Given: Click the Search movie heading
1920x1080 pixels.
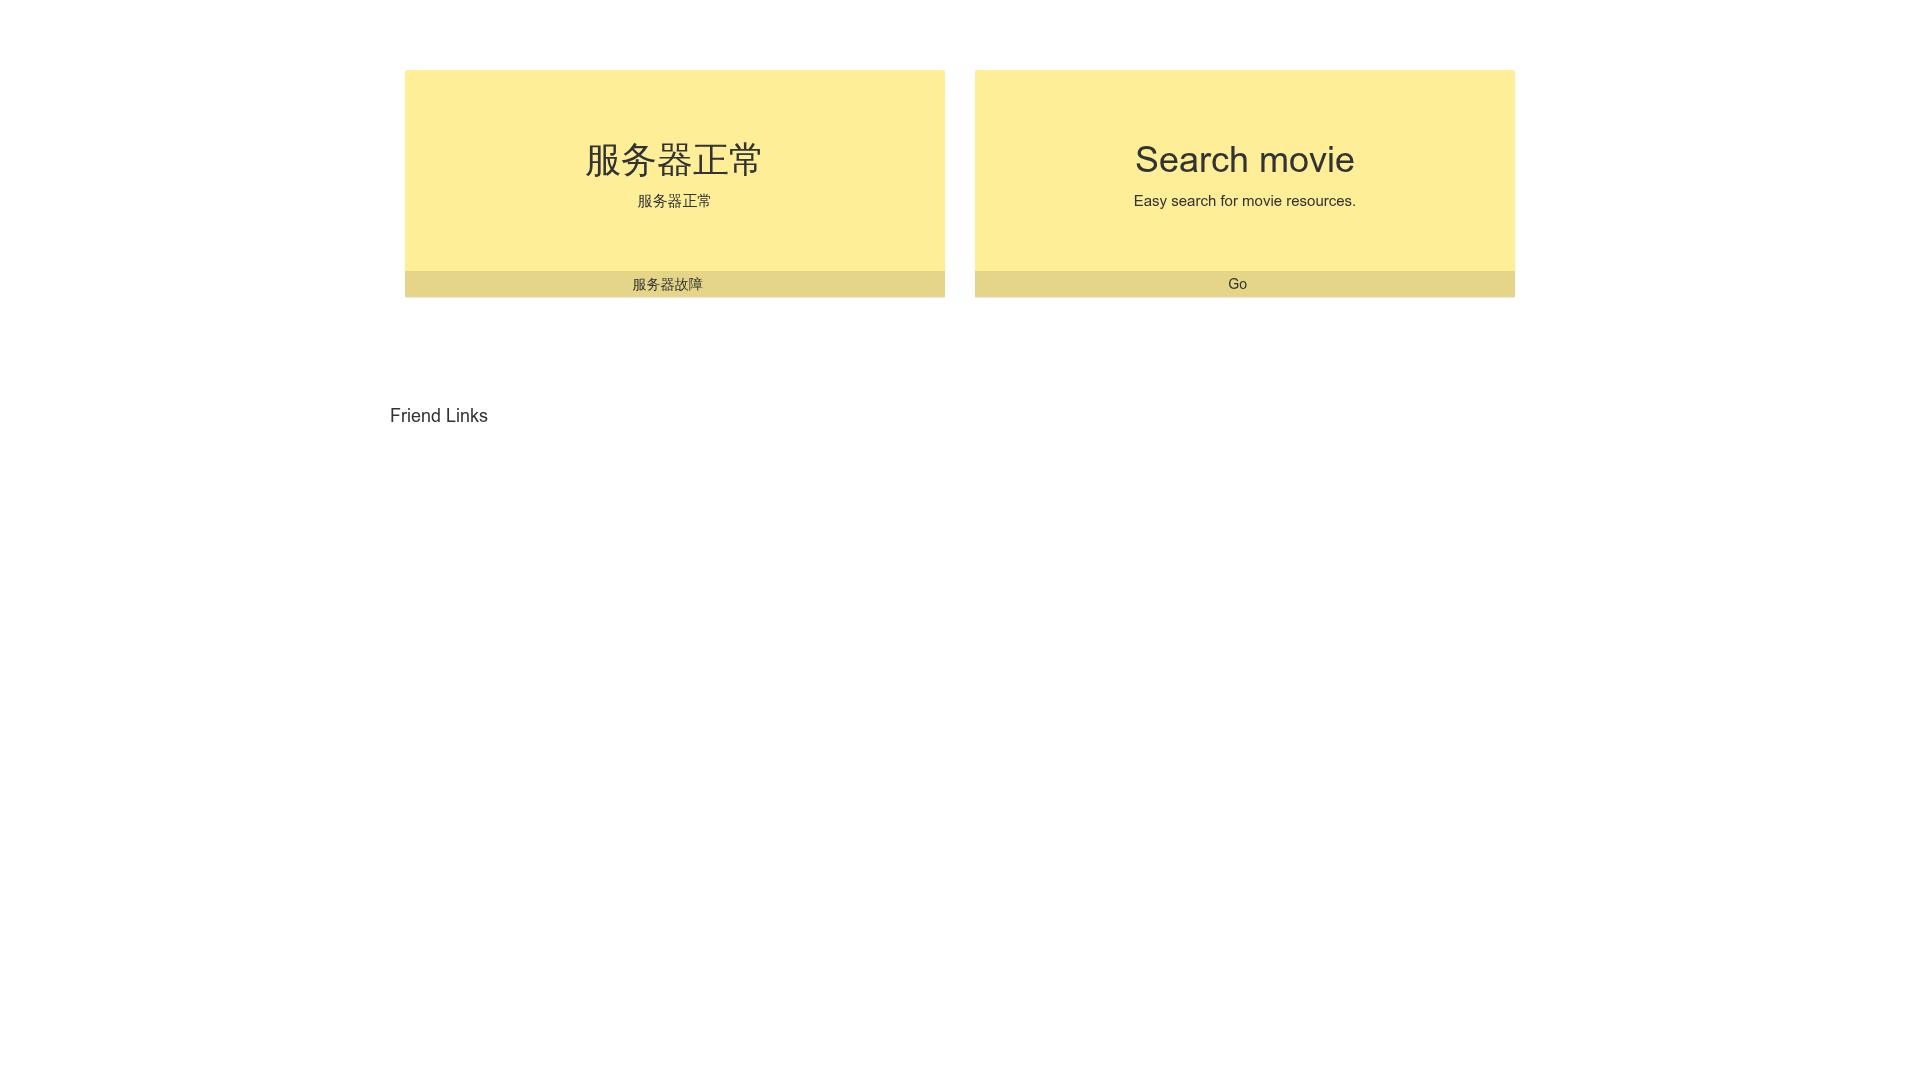Looking at the screenshot, I should tap(1244, 159).
